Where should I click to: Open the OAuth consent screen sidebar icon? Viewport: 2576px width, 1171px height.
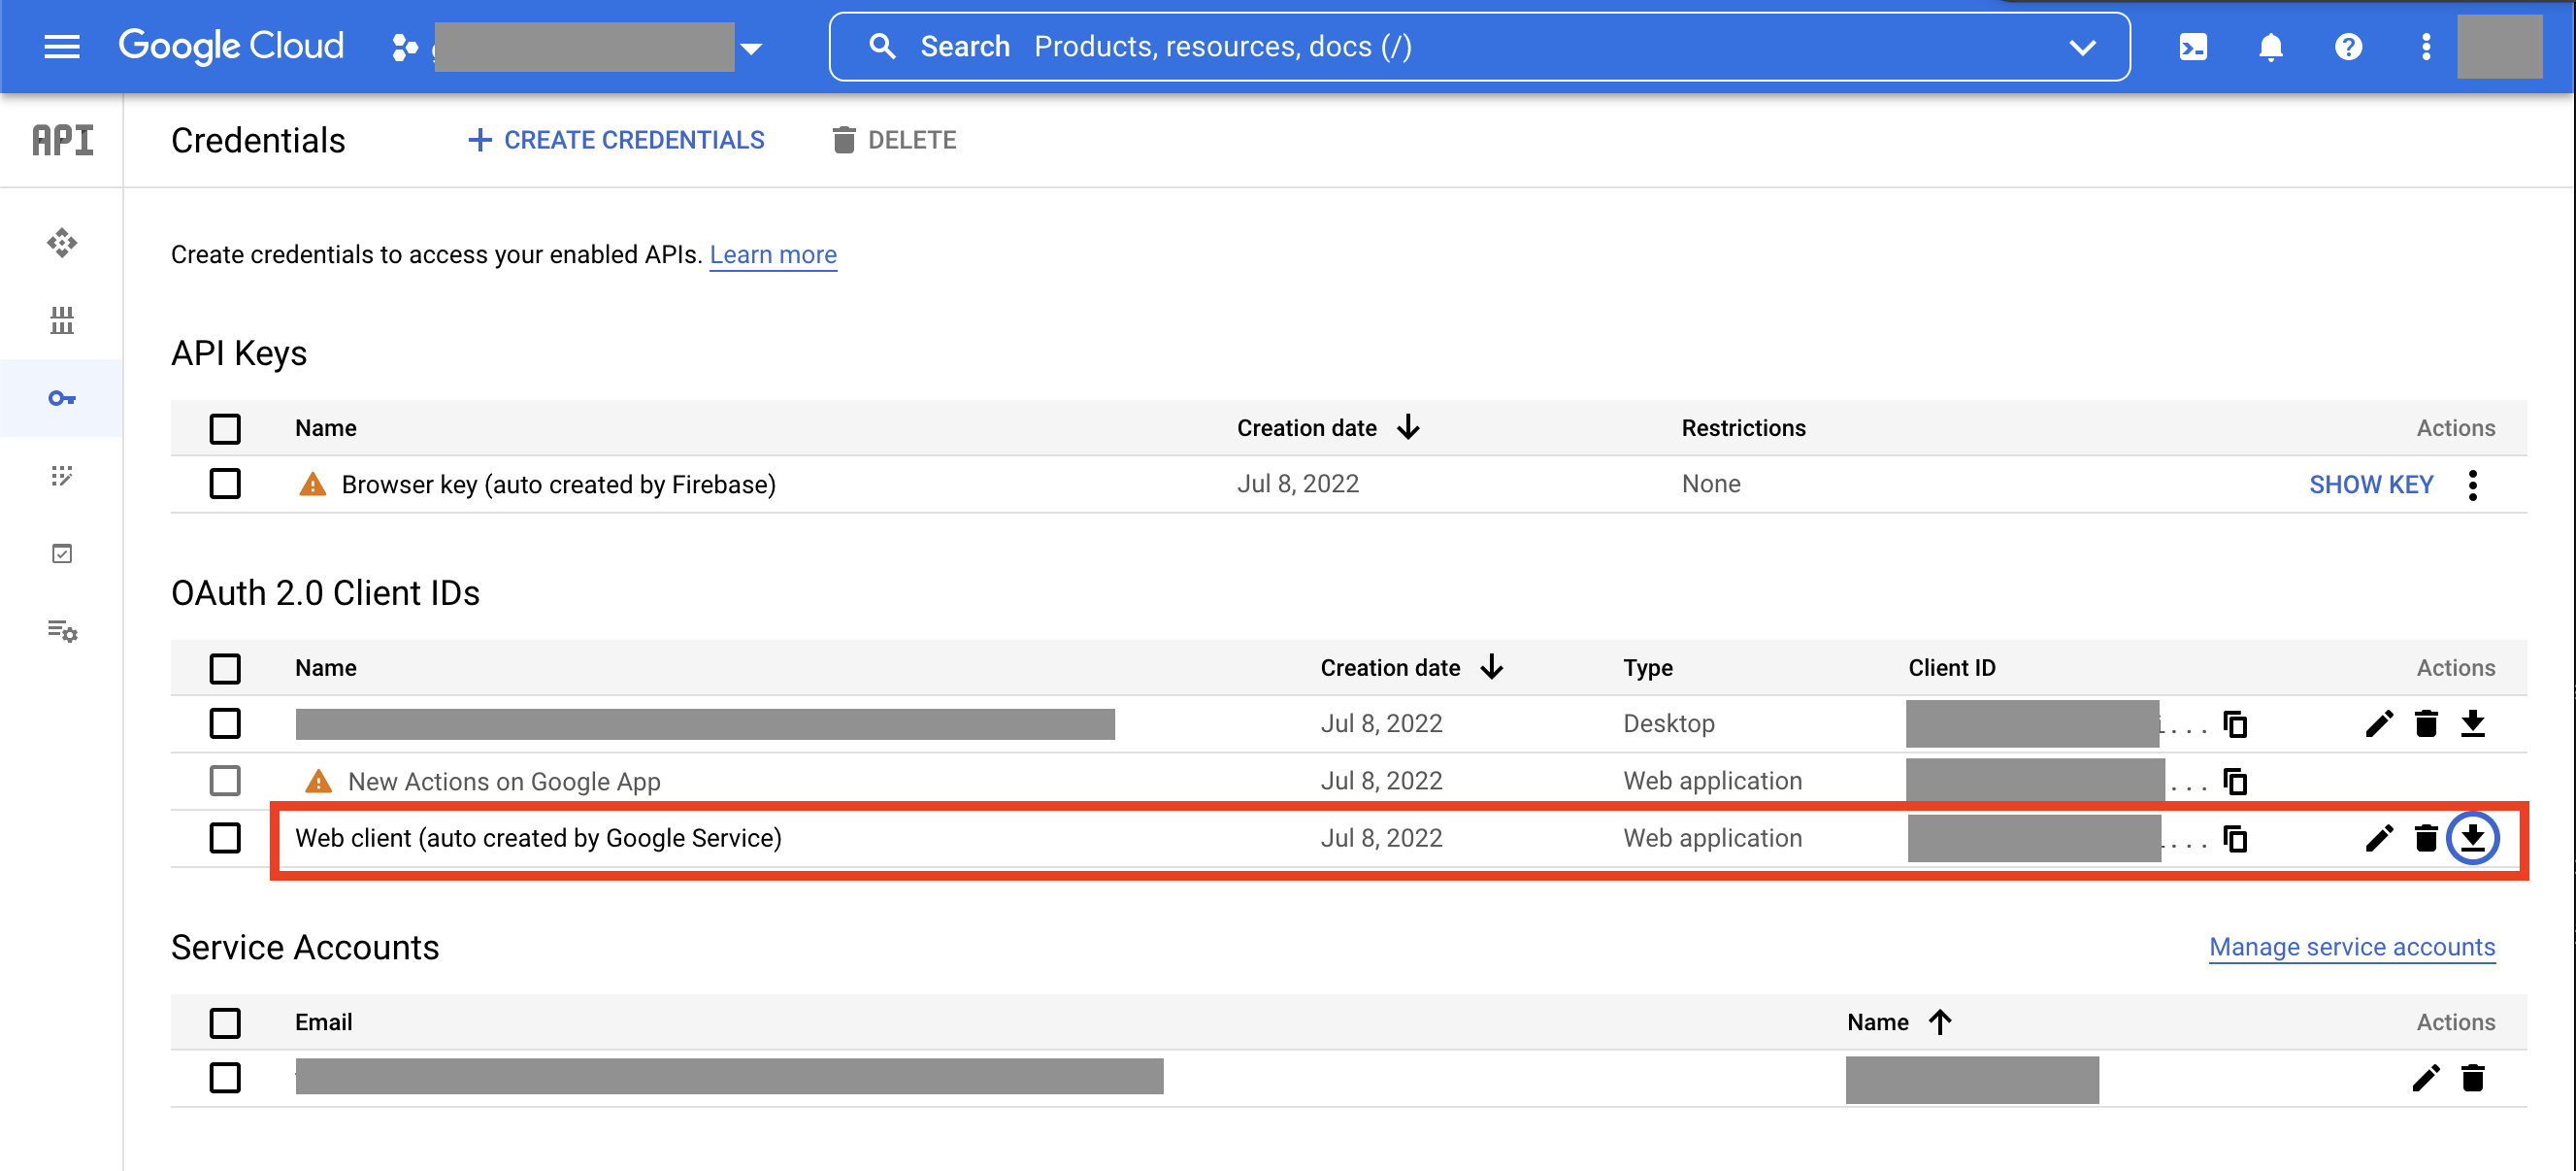(x=61, y=477)
